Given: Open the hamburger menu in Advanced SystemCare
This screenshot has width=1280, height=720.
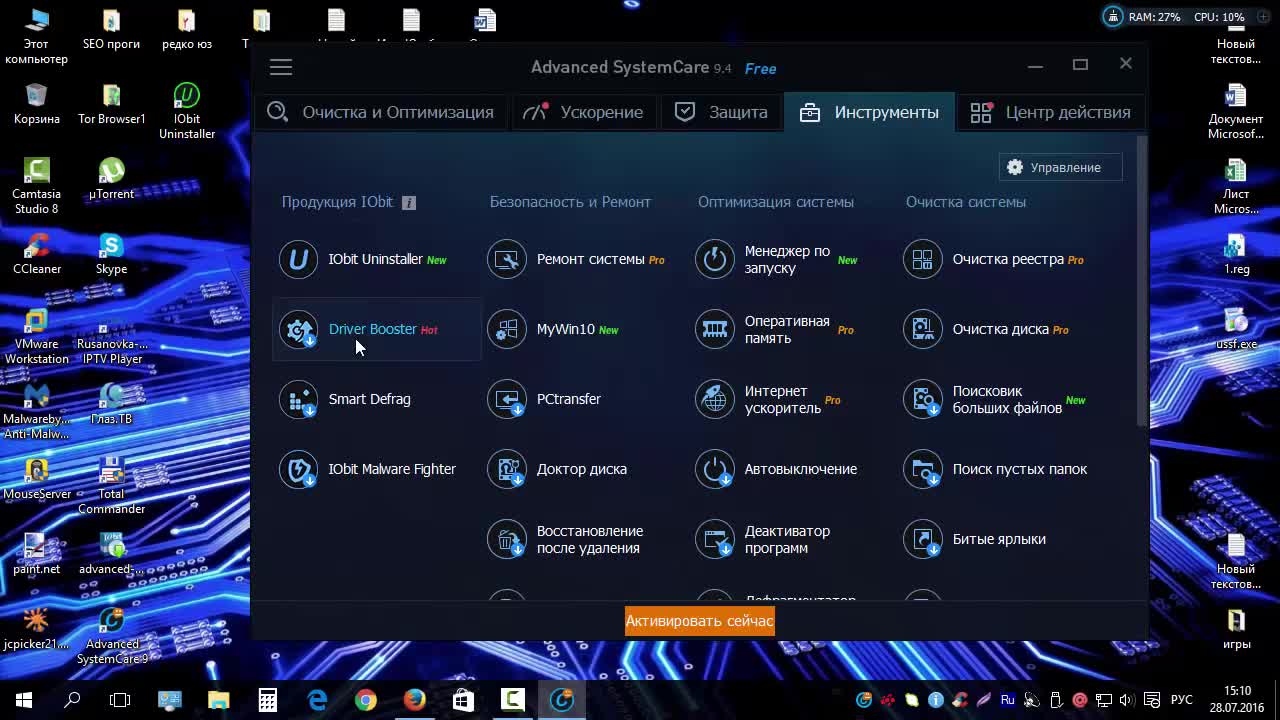Looking at the screenshot, I should click(x=281, y=67).
